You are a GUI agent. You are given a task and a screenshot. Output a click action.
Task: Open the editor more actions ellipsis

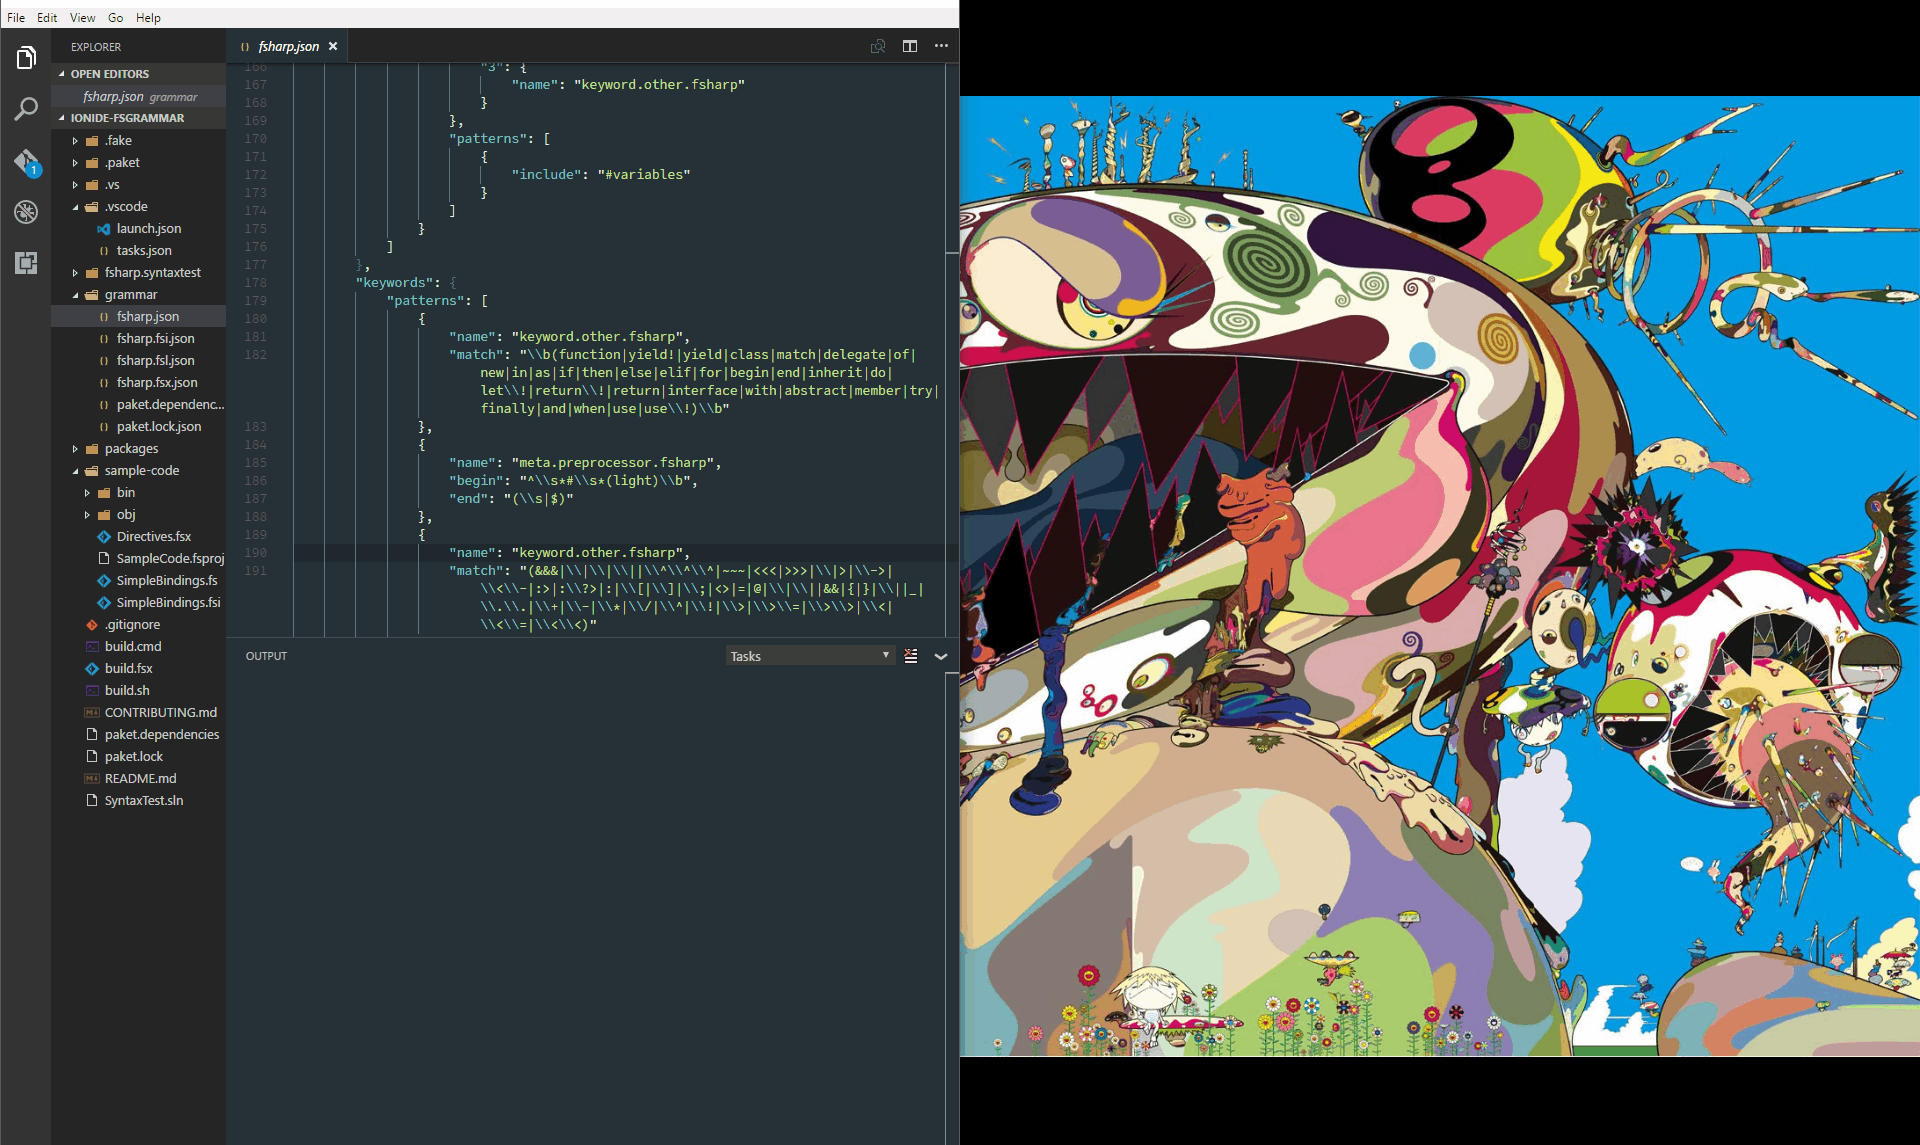click(941, 46)
